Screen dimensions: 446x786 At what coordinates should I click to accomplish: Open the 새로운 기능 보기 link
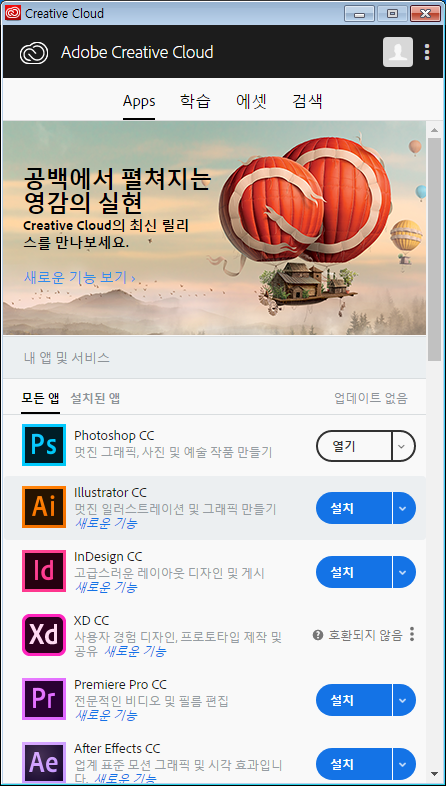(x=80, y=277)
